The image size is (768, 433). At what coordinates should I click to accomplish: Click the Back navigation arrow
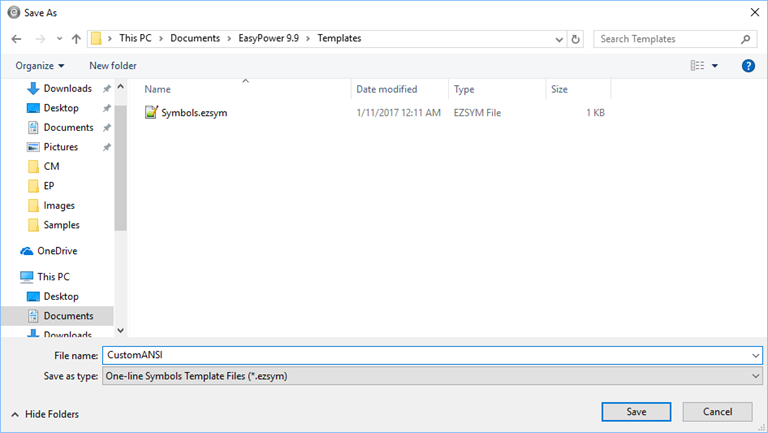click(16, 39)
